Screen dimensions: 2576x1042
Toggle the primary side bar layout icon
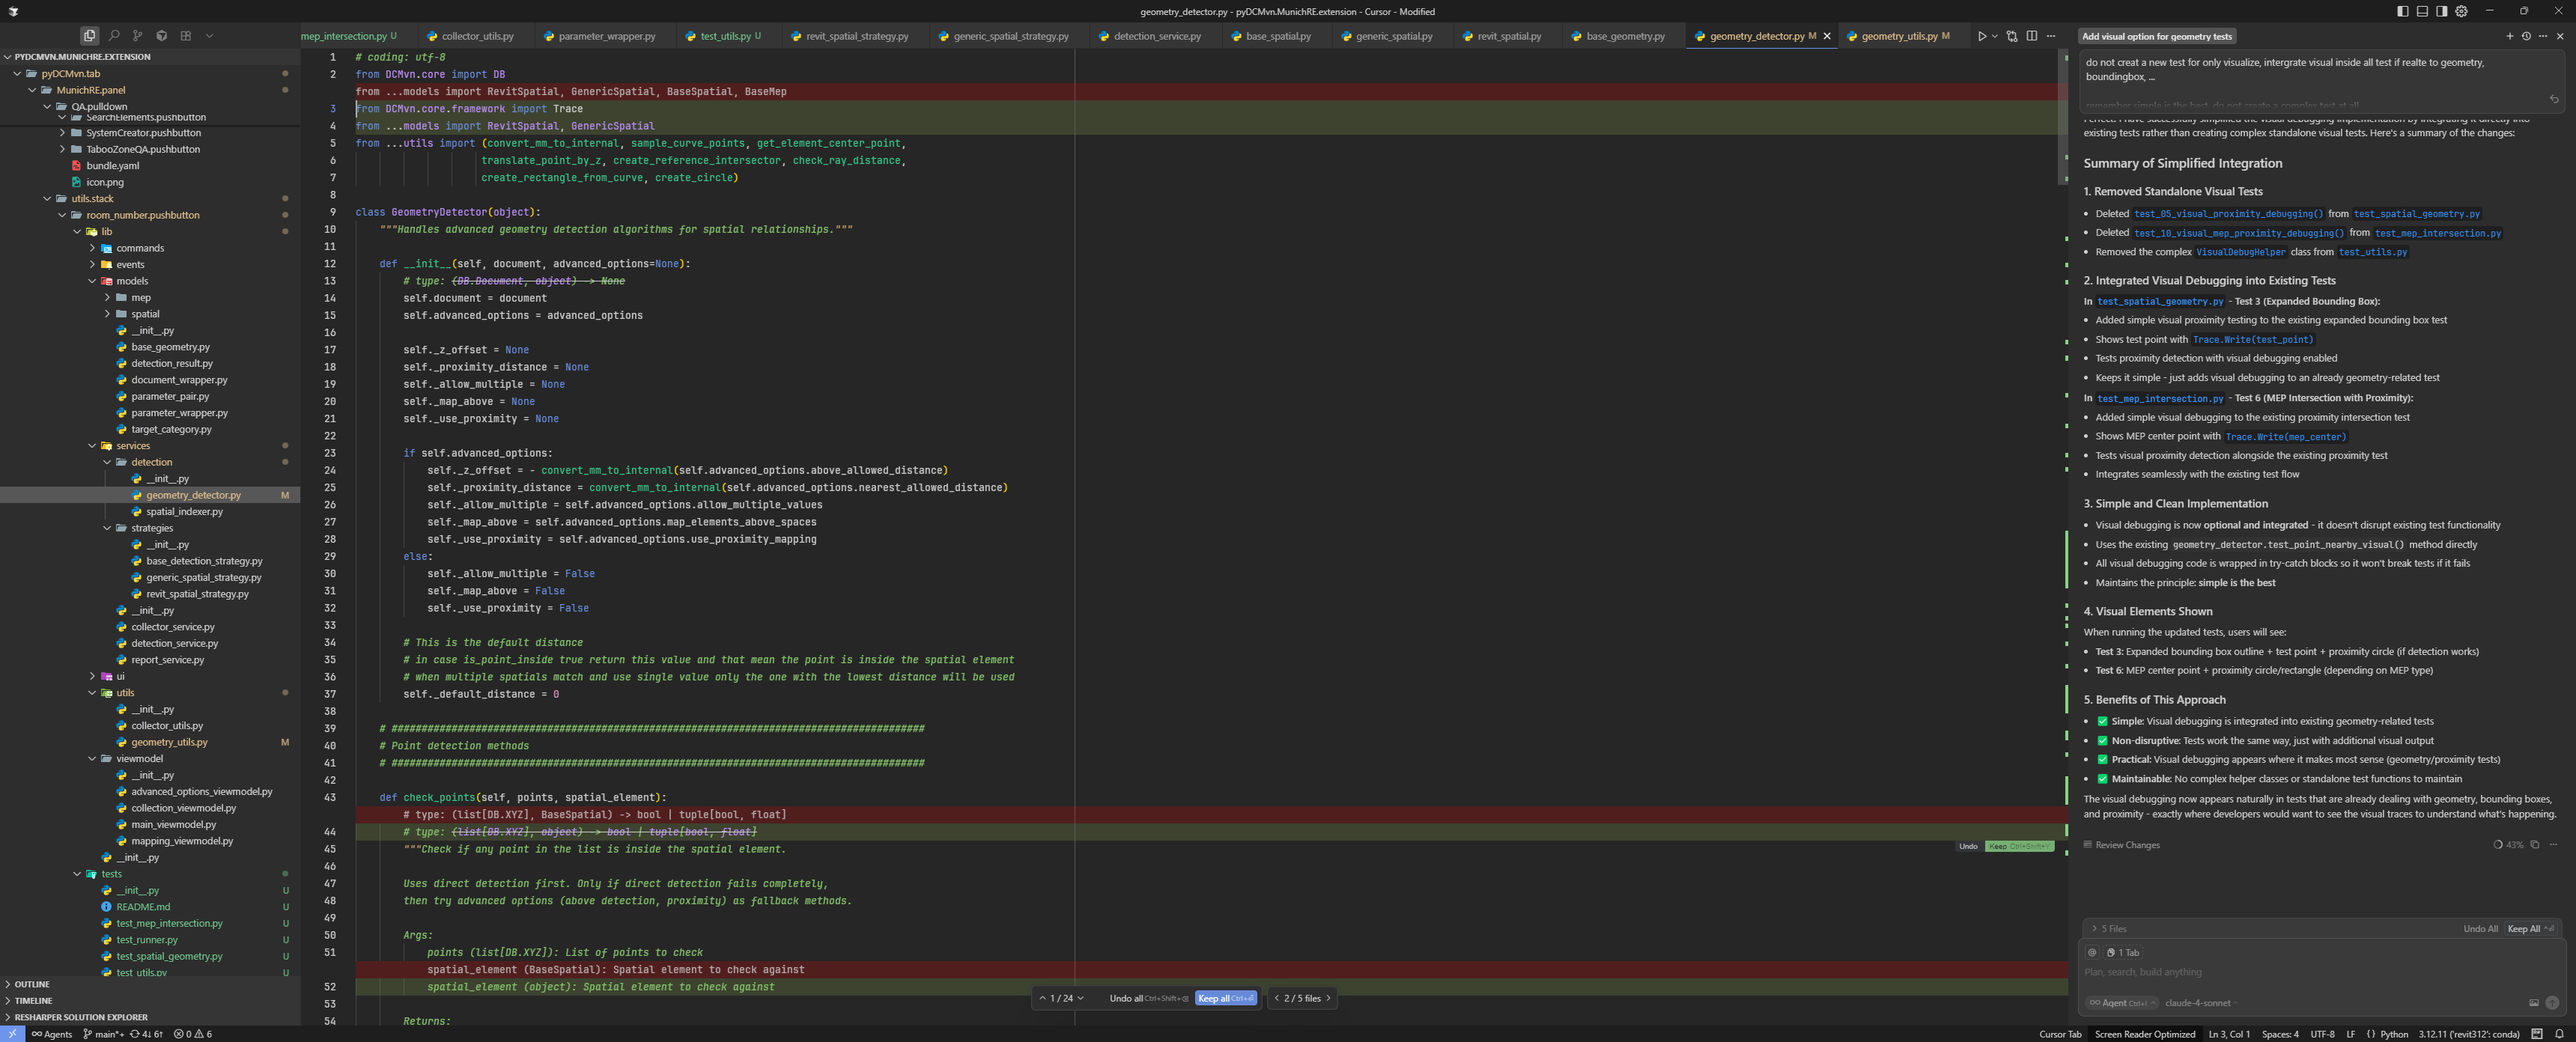point(2402,11)
